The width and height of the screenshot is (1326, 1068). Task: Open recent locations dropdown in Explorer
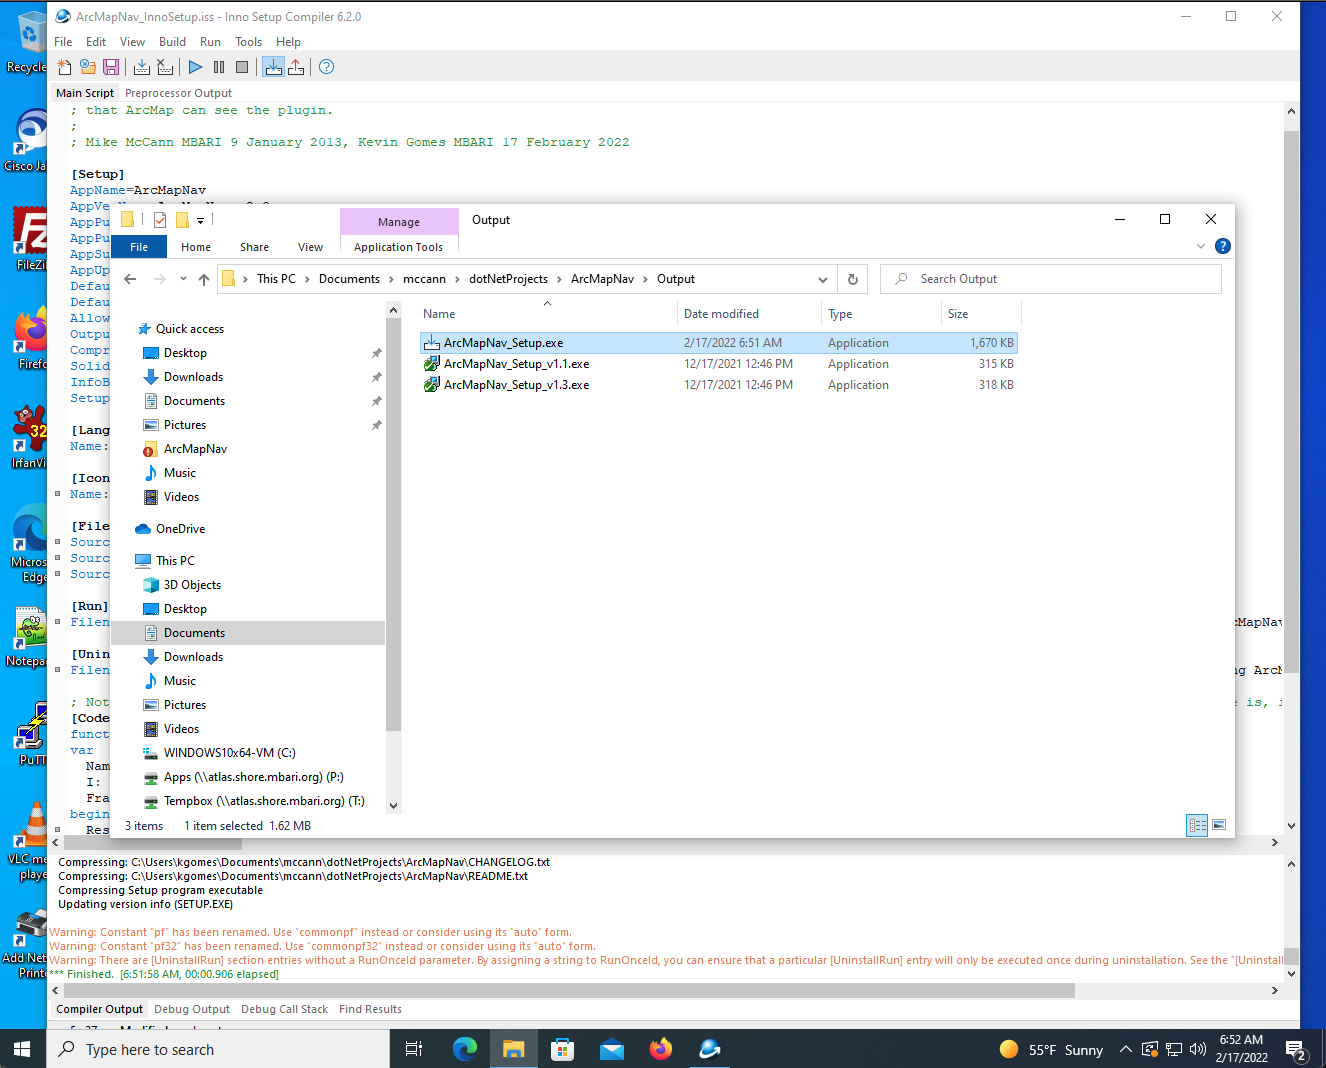(x=183, y=279)
